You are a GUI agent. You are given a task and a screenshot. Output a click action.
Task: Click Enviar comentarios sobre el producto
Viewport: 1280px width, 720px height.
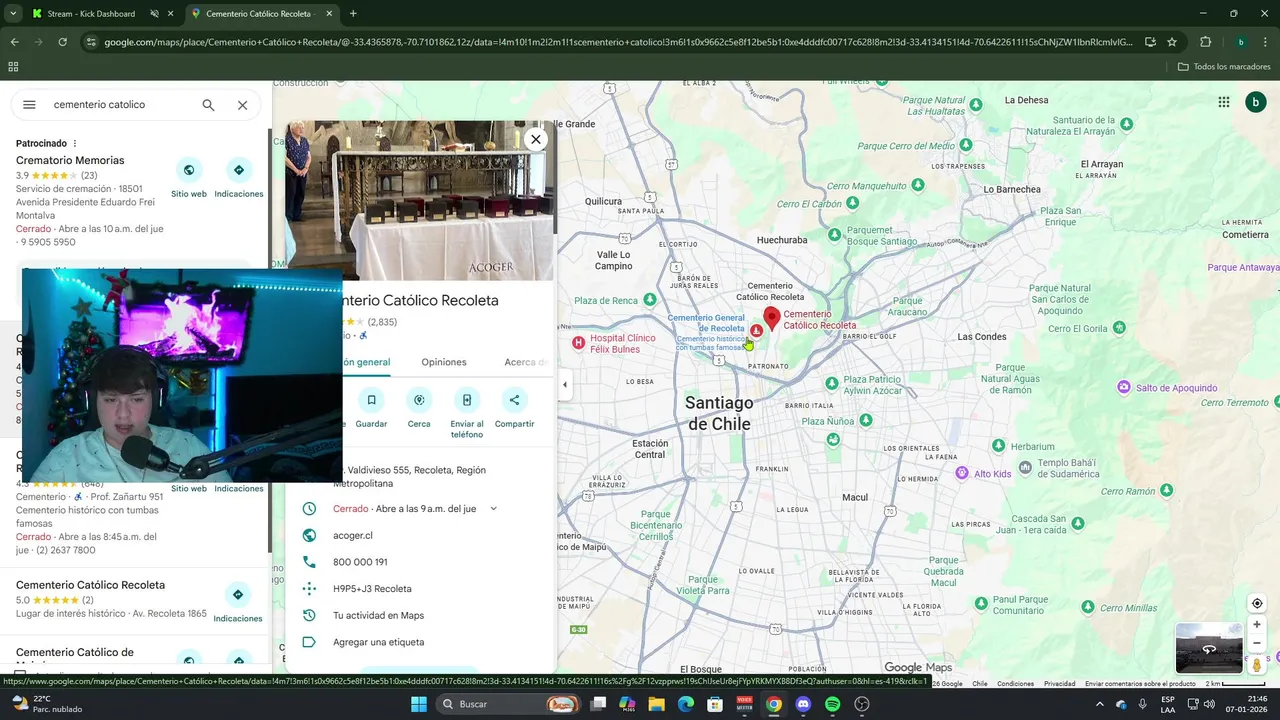coord(1140,684)
